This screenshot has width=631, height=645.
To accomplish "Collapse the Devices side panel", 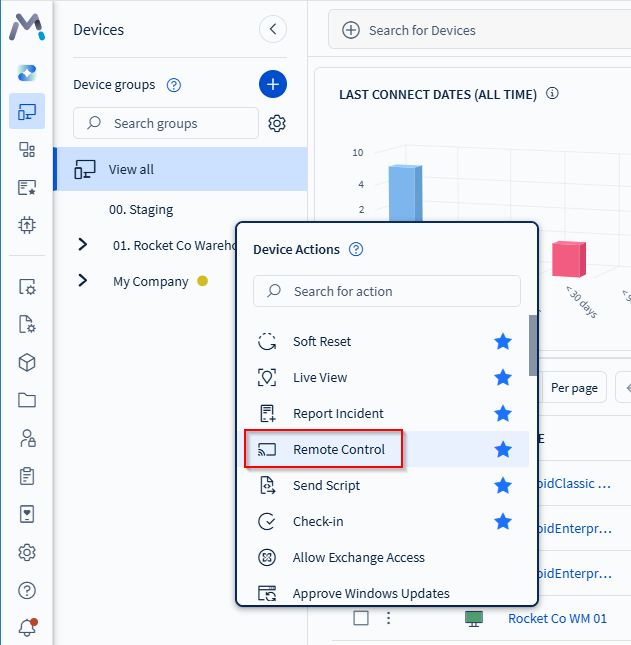I will tap(272, 29).
